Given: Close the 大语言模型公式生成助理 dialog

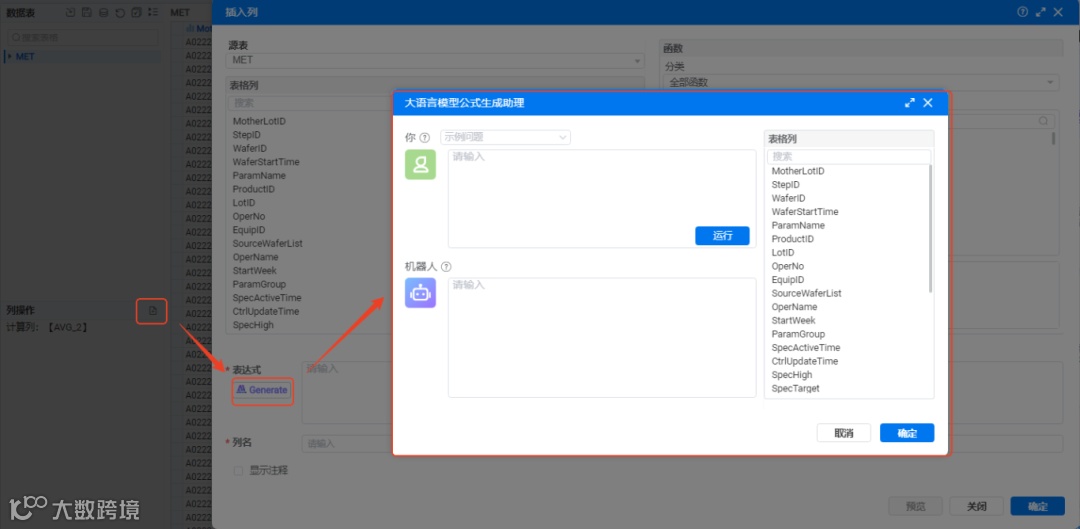Looking at the screenshot, I should pyautogui.click(x=928, y=103).
